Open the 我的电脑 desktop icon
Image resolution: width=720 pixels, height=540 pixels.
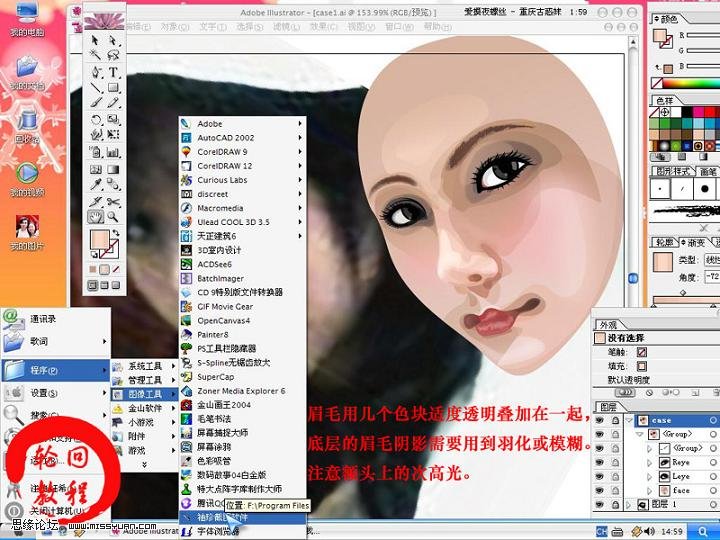27,18
